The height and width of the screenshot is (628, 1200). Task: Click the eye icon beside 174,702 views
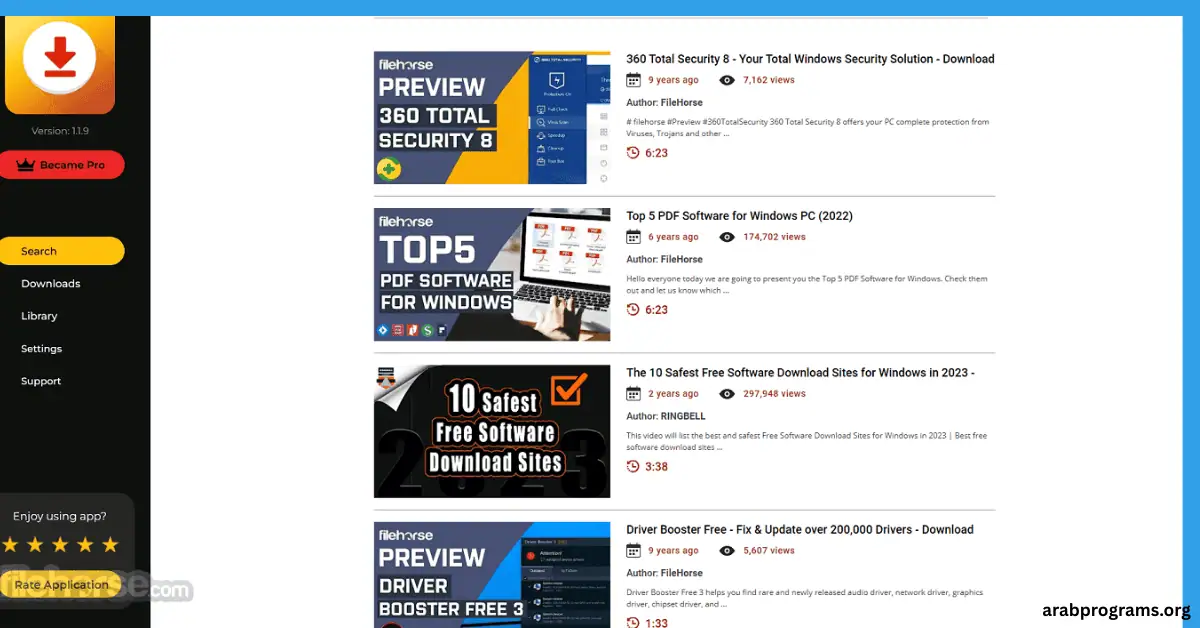point(727,237)
